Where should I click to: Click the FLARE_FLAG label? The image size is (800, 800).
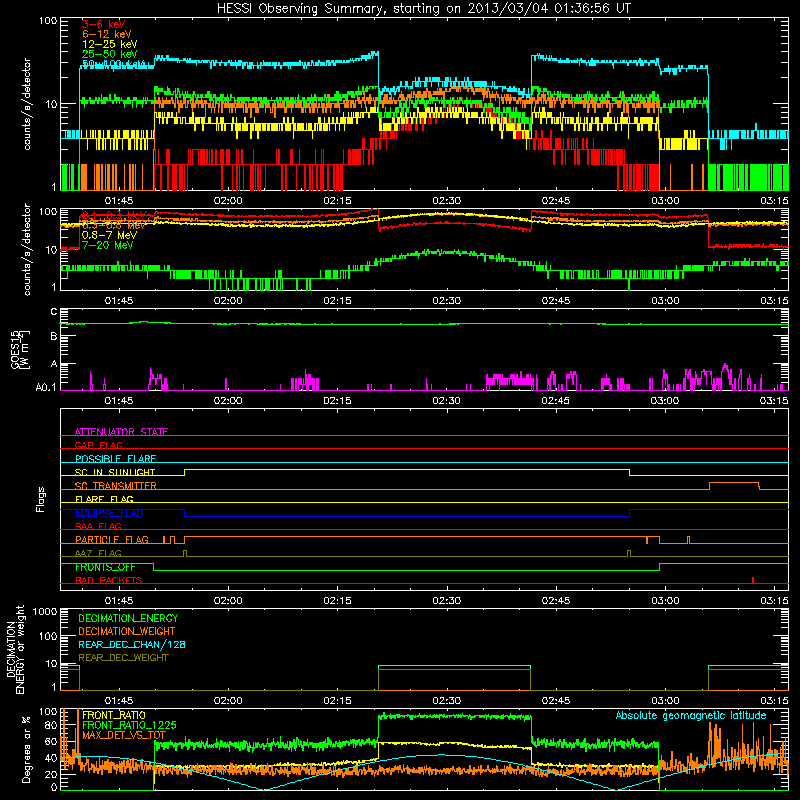104,499
